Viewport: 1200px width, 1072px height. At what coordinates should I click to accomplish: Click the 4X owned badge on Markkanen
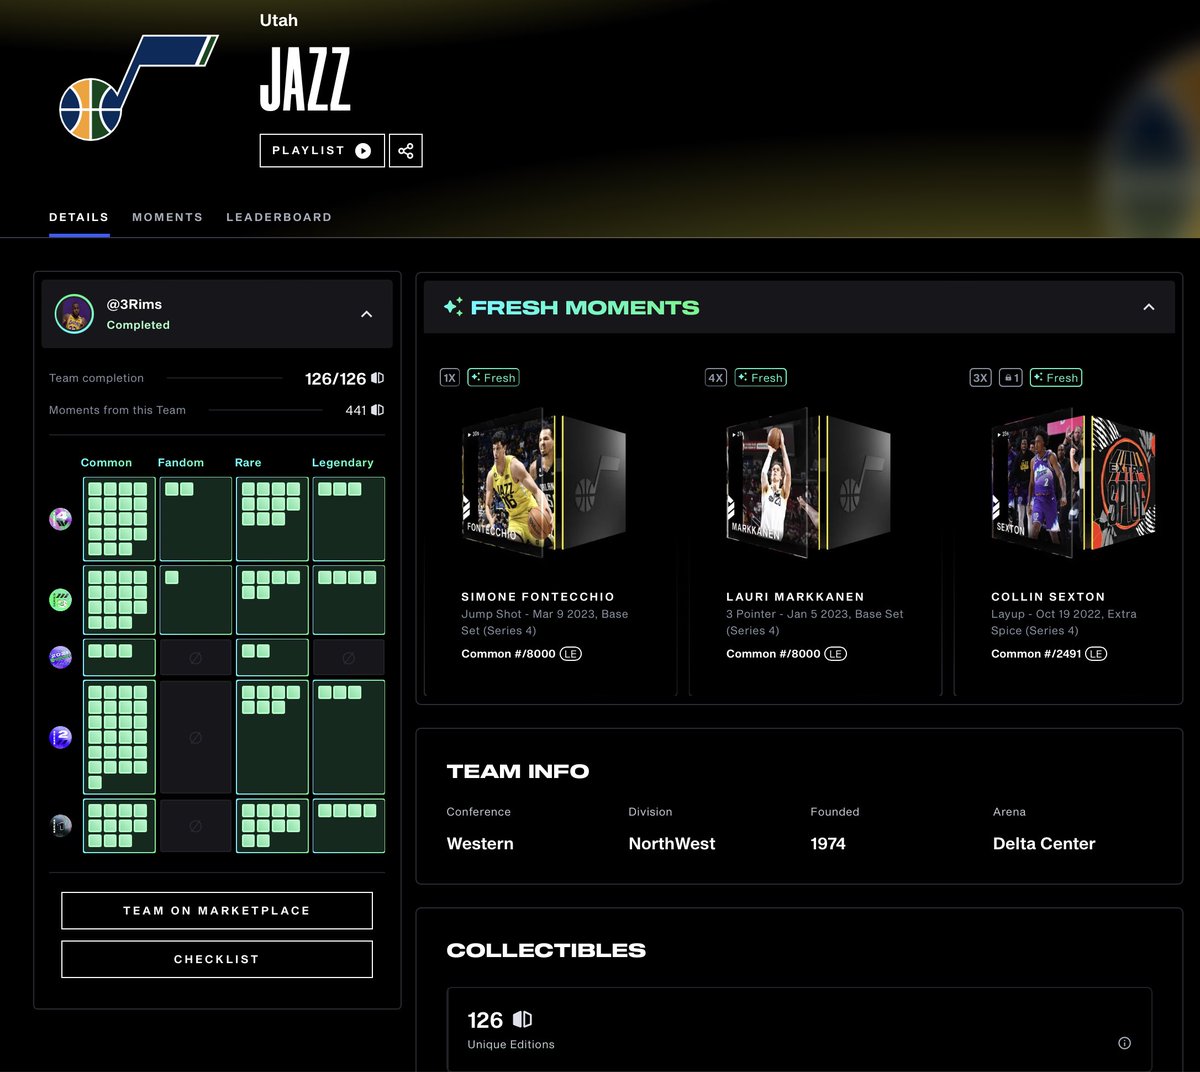[x=716, y=378]
